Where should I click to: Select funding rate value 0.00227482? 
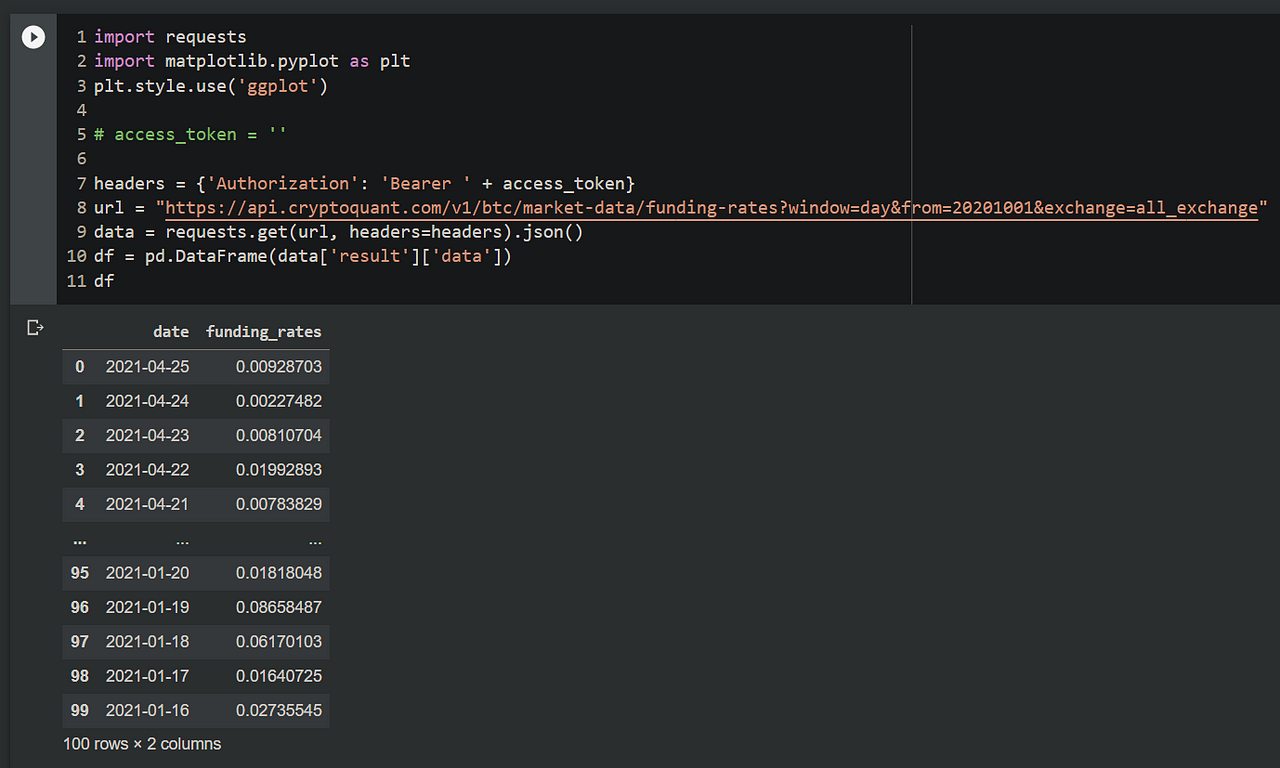pyautogui.click(x=279, y=401)
